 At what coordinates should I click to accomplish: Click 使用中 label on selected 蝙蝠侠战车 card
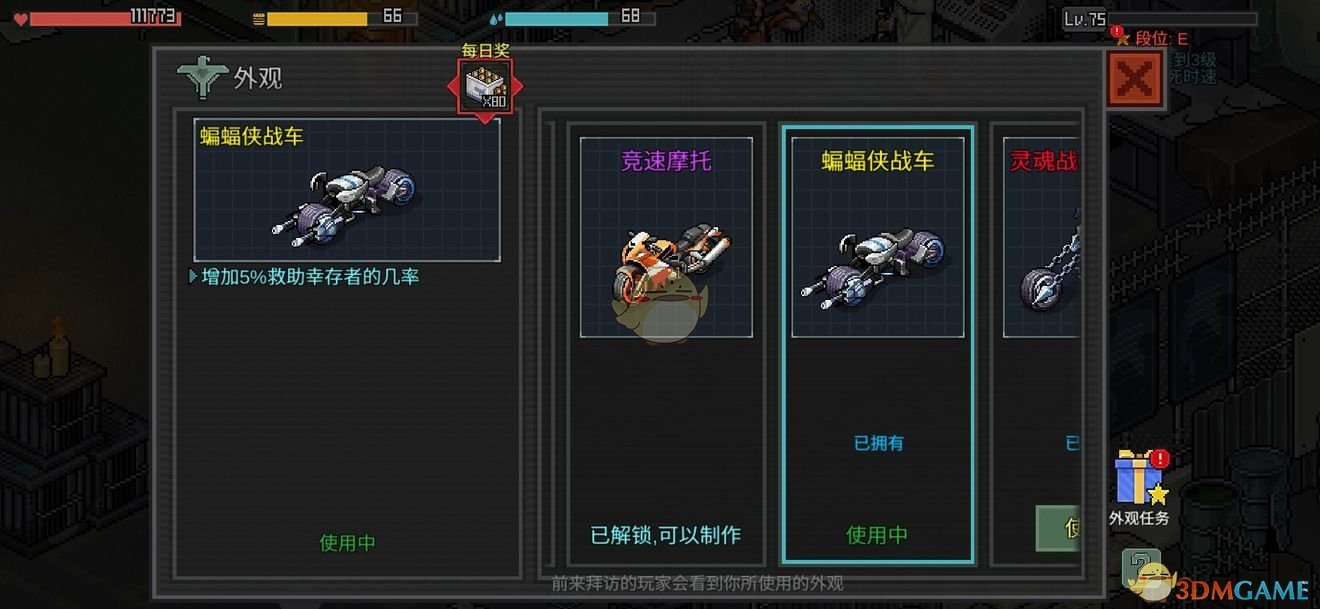[x=877, y=535]
